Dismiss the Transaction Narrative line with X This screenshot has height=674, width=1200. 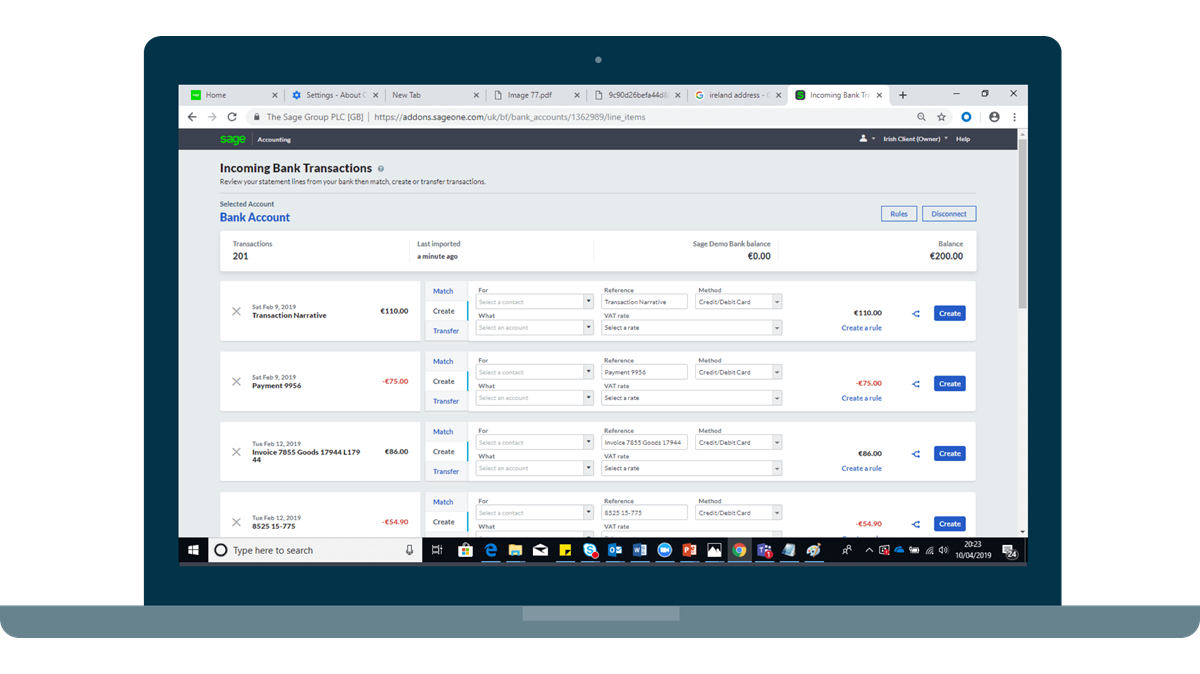tap(236, 312)
